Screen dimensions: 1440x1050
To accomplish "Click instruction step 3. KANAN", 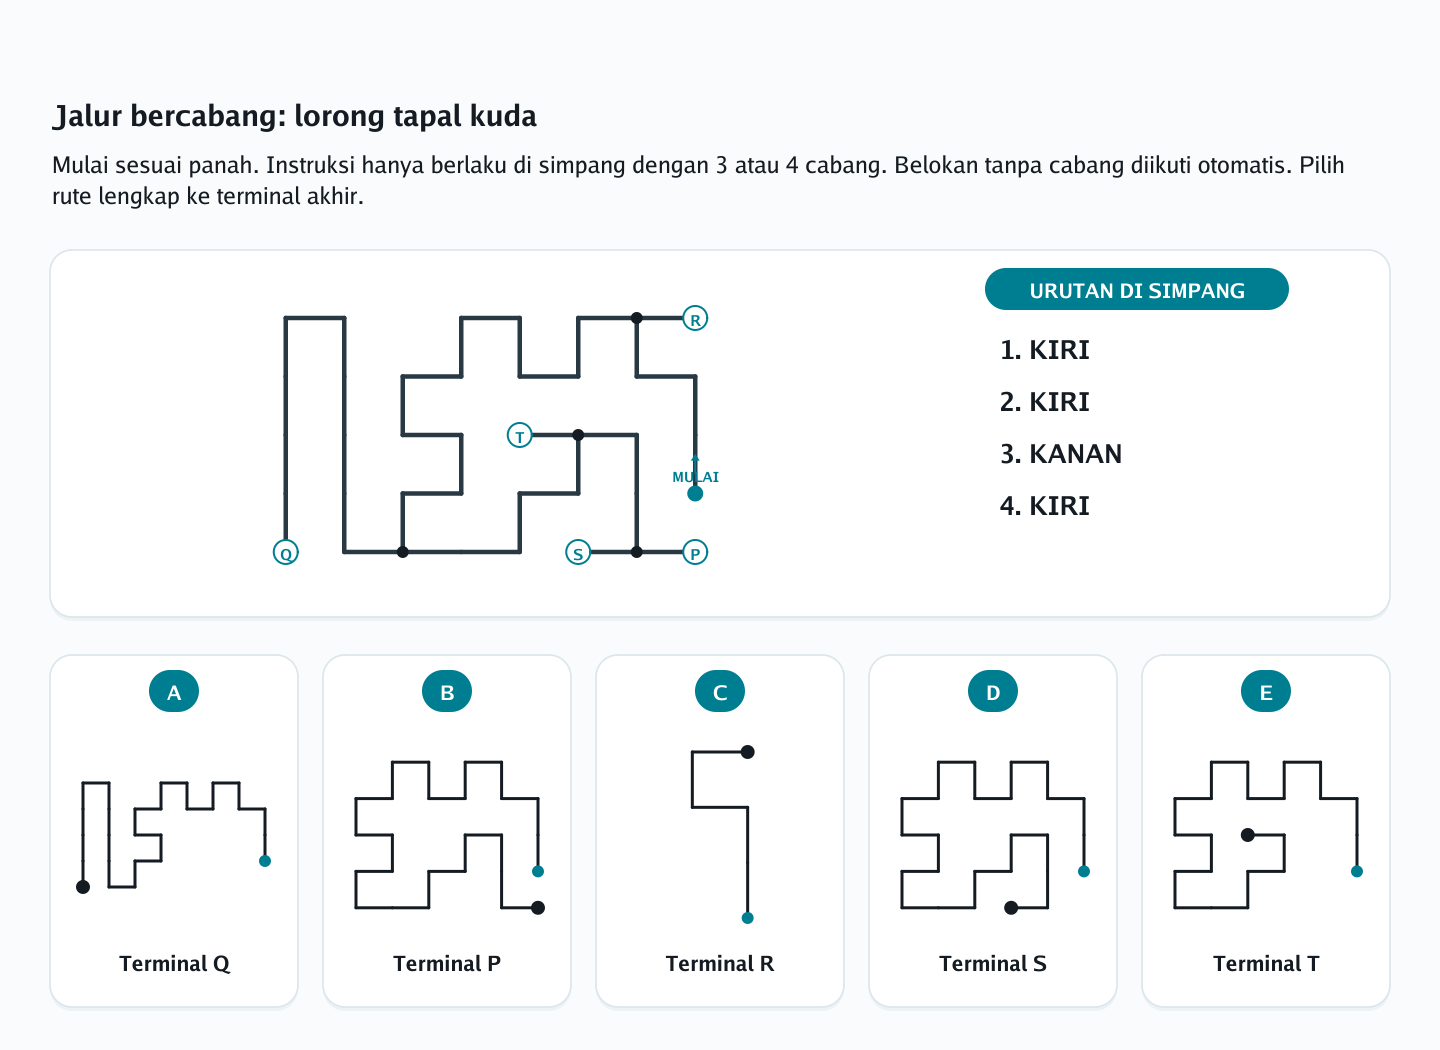I will pos(1061,454).
